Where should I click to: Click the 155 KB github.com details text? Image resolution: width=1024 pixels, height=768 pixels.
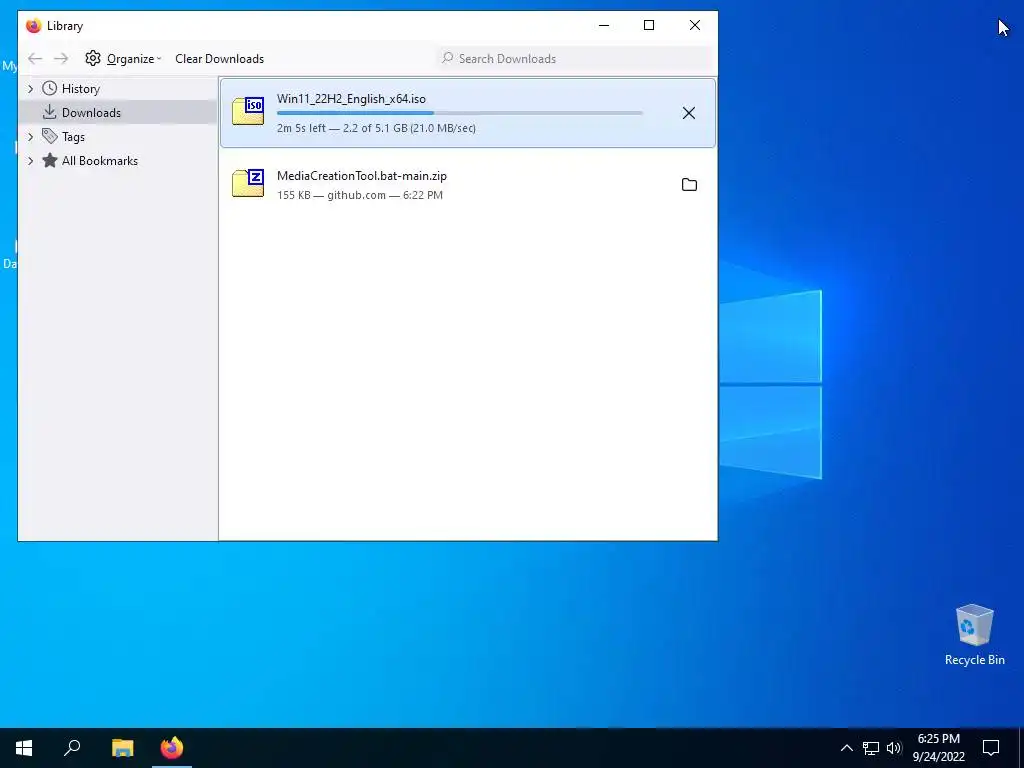click(360, 195)
